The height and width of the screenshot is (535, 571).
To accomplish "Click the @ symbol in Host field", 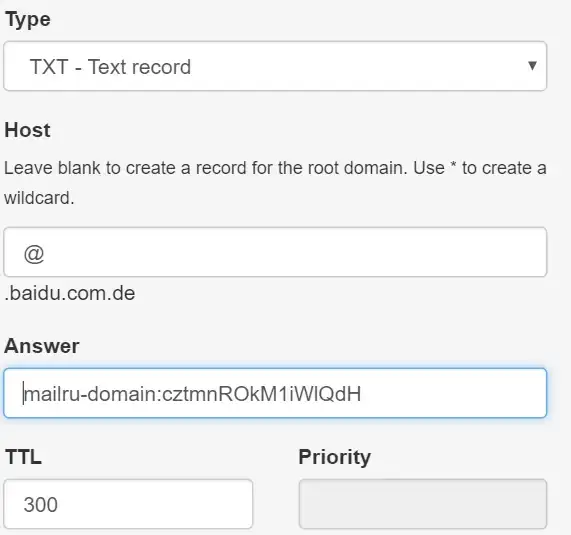I will pyautogui.click(x=34, y=254).
